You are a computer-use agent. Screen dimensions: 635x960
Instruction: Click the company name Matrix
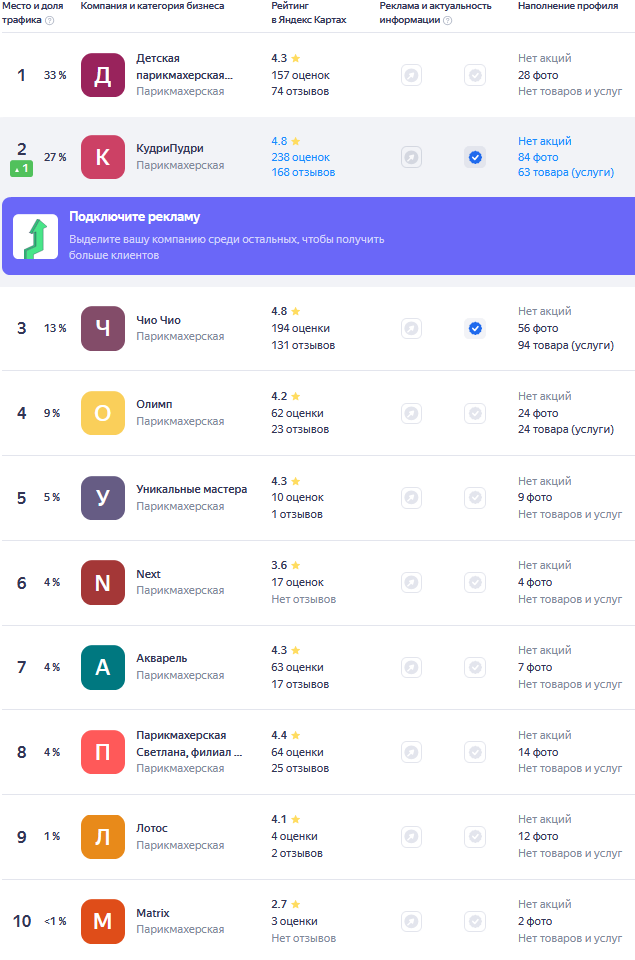coord(152,913)
